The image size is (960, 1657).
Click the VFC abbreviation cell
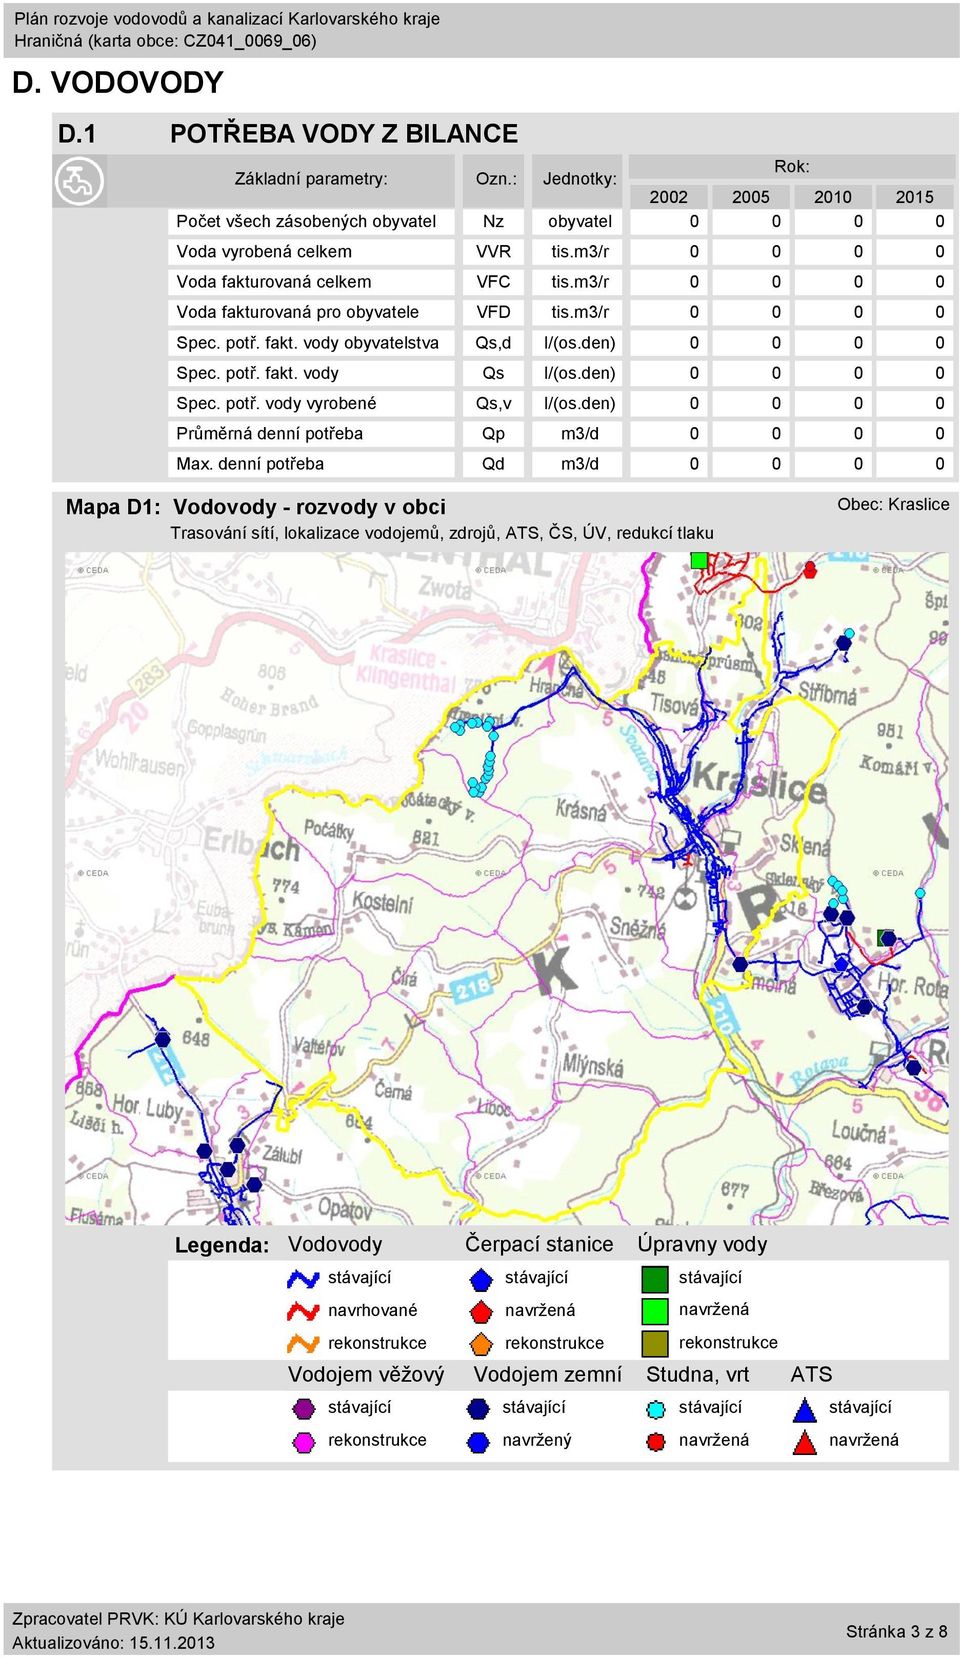493,282
